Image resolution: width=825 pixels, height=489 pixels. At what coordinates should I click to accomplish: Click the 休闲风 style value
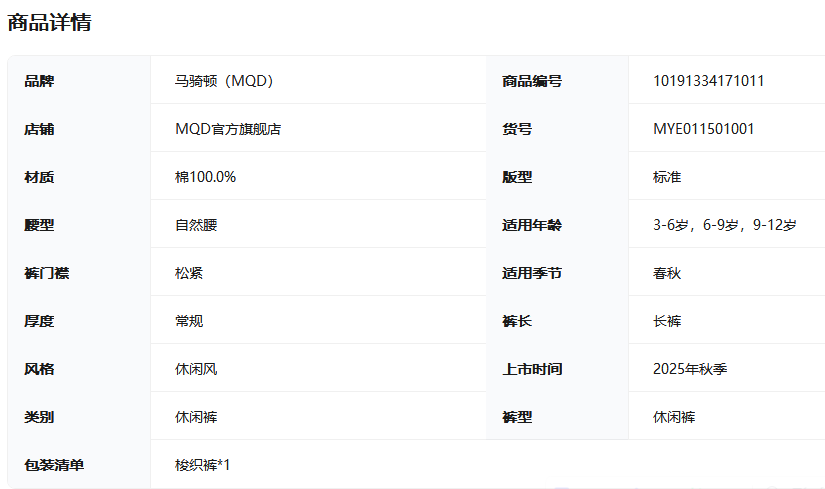(x=196, y=369)
